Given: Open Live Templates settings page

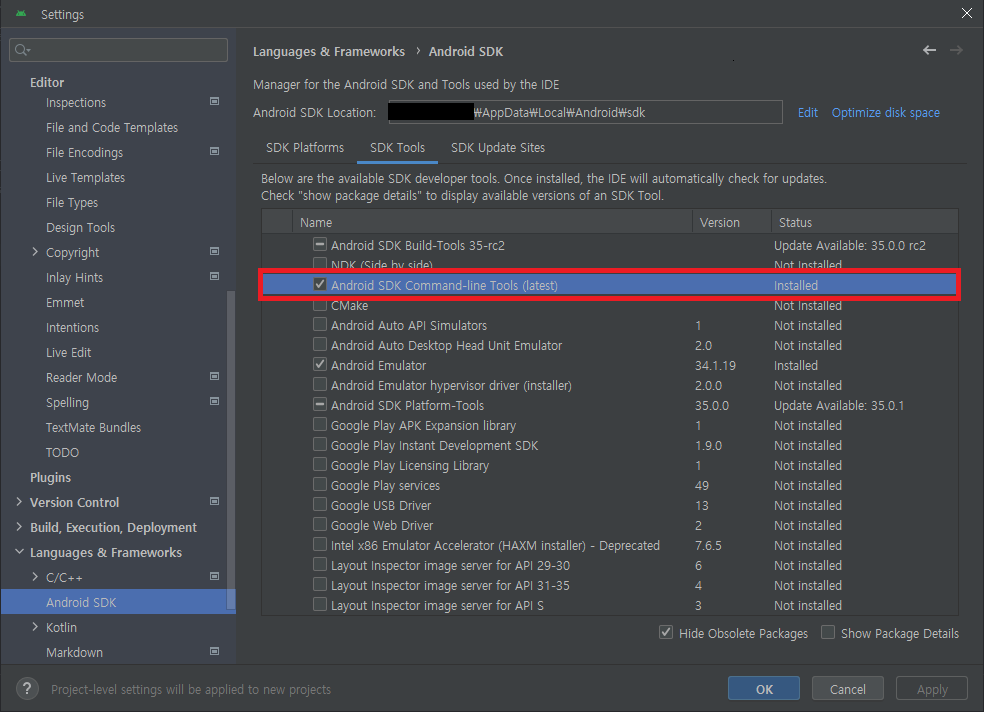Looking at the screenshot, I should pyautogui.click(x=85, y=178).
